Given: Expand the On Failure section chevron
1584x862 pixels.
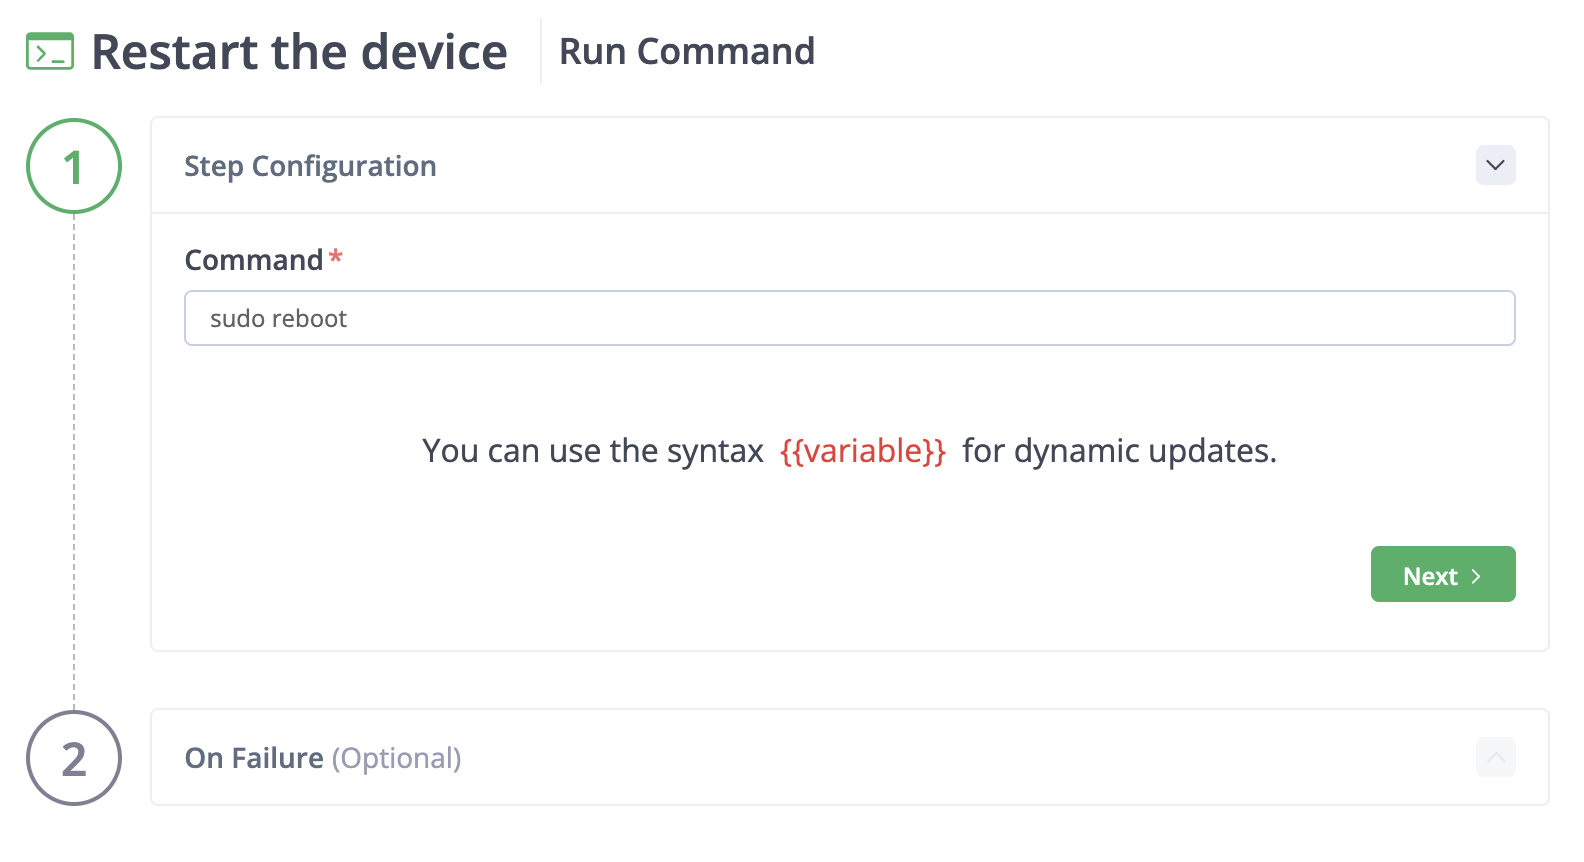Looking at the screenshot, I should point(1495,757).
